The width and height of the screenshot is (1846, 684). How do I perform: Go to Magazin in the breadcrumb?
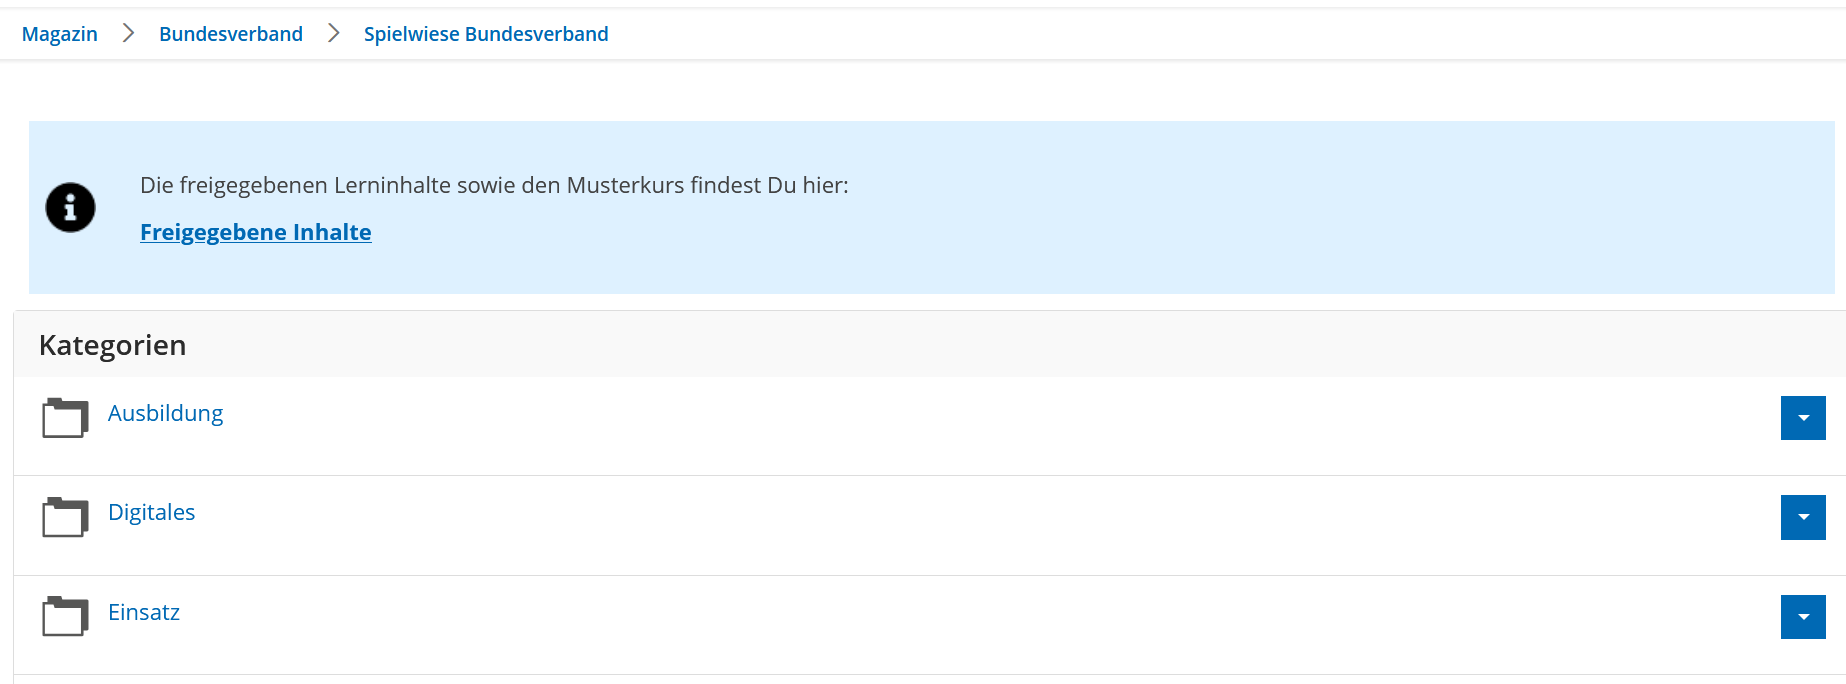[x=60, y=34]
